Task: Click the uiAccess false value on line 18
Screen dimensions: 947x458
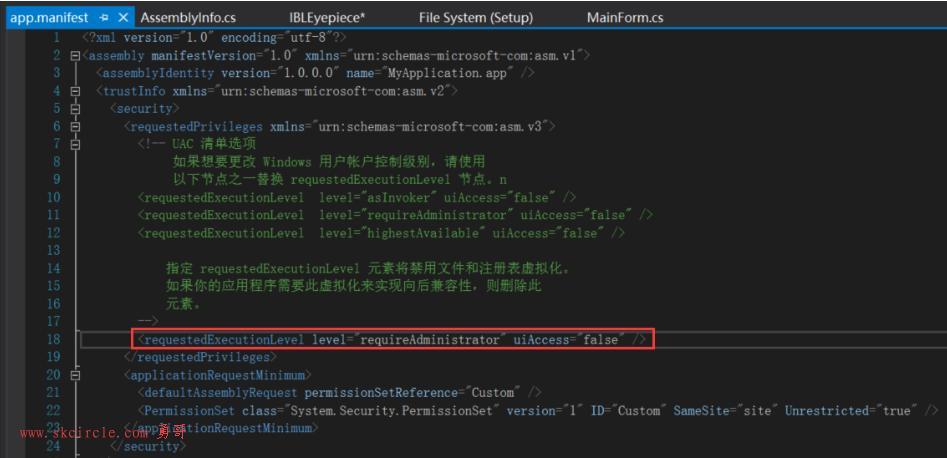Action: point(602,340)
